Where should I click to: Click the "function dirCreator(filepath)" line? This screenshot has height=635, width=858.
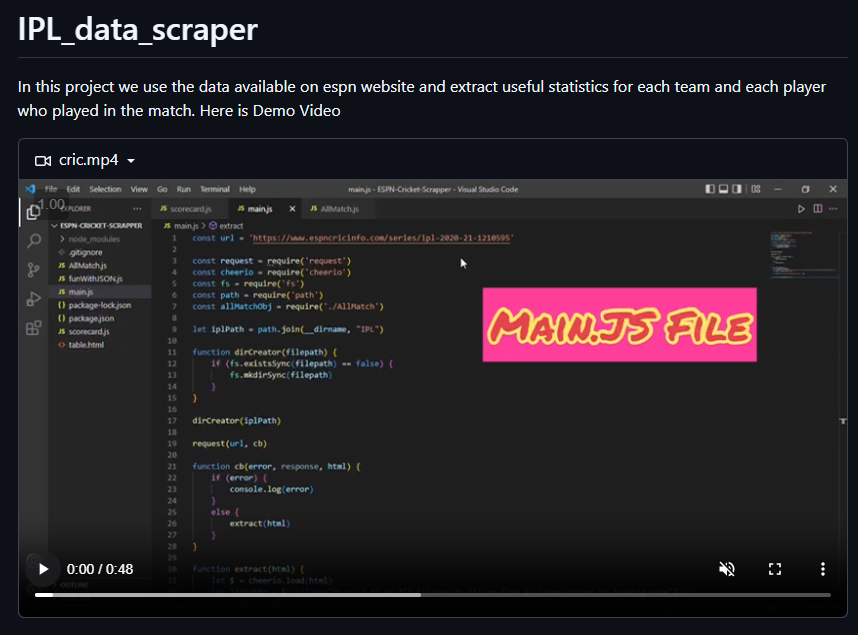[264, 352]
